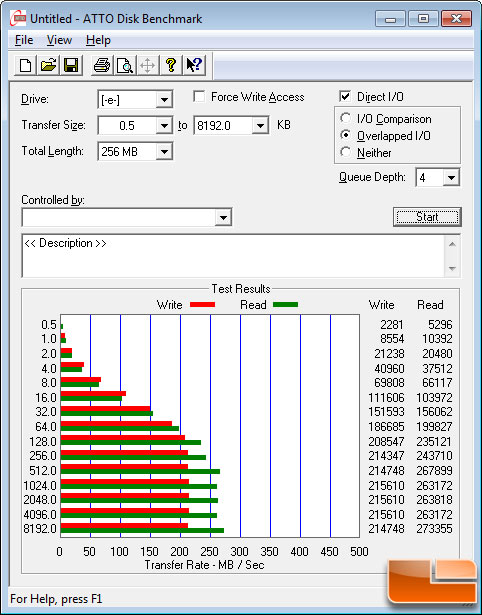Expand the Controlled by dropdown
This screenshot has width=482, height=615.
pyautogui.click(x=223, y=217)
